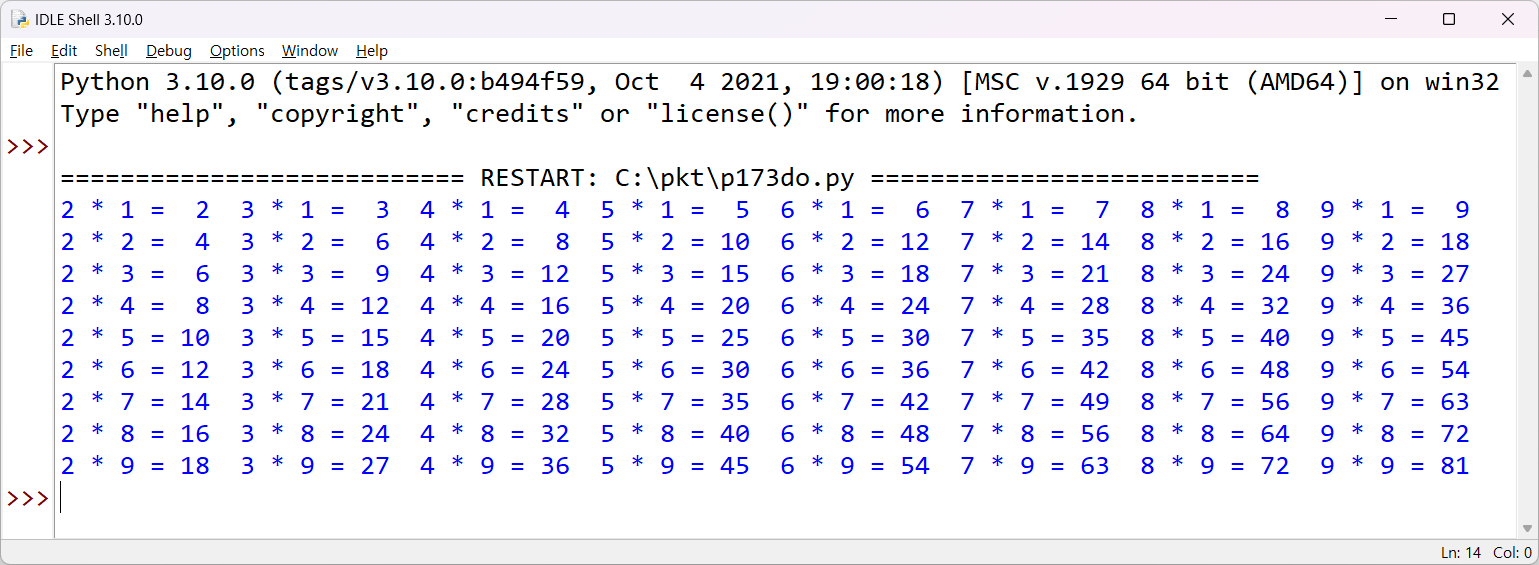Click the '9 * 9 = 81' output
Screen dimensions: 1539x565
tap(1395, 466)
